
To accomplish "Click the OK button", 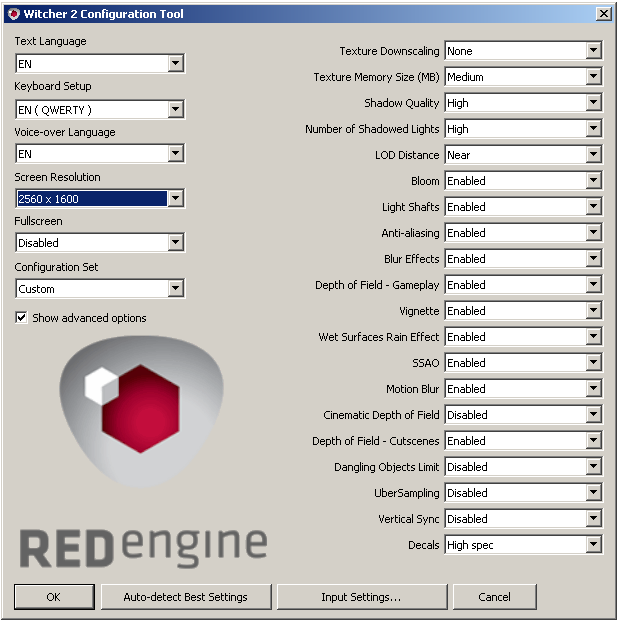I will click(x=54, y=597).
